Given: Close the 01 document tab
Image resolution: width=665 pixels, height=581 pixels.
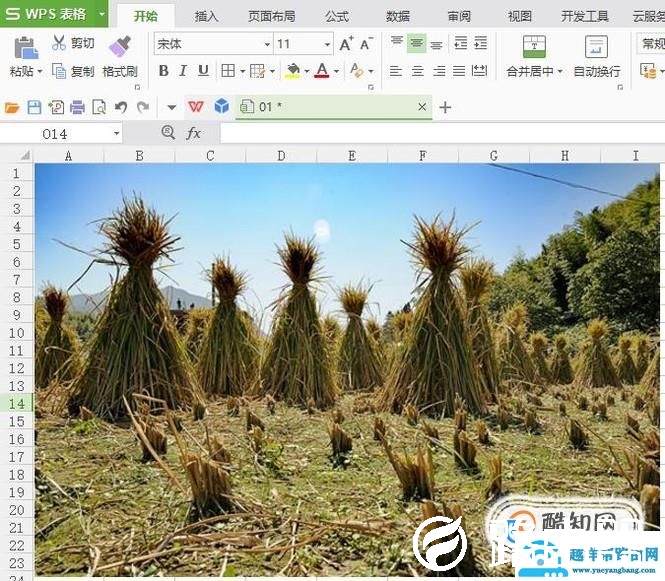Looking at the screenshot, I should point(422,107).
